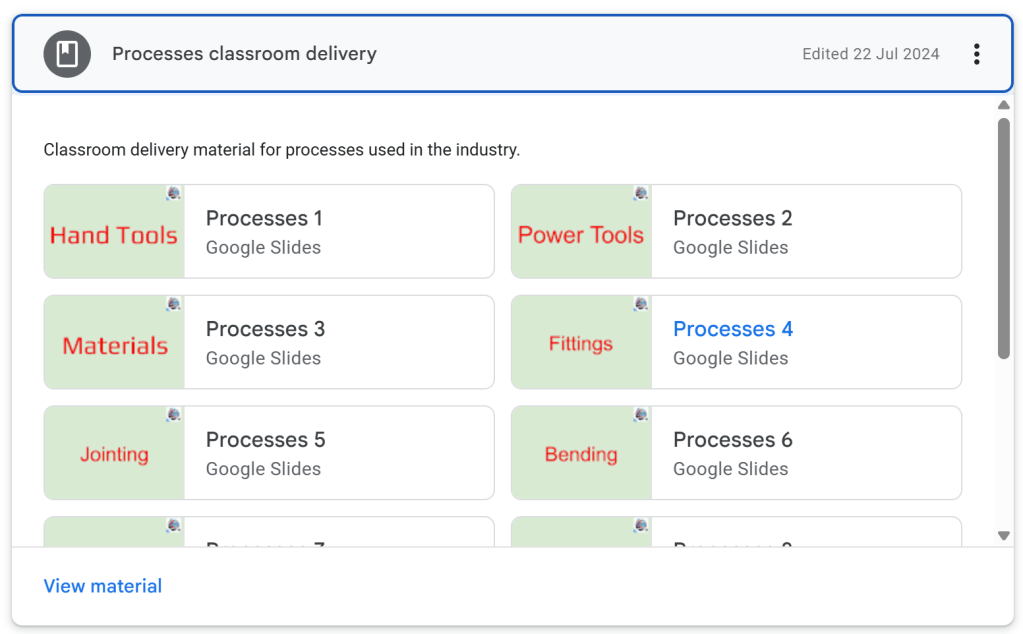Select the Fittings slide thumbnail
This screenshot has height=634, width=1023.
[581, 344]
